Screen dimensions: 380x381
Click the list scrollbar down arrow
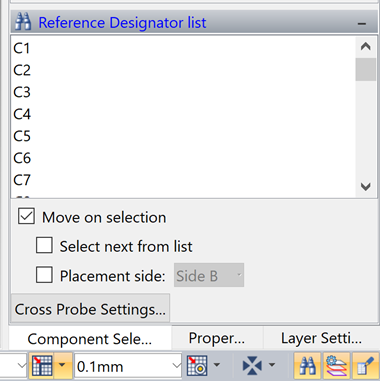pyautogui.click(x=366, y=187)
